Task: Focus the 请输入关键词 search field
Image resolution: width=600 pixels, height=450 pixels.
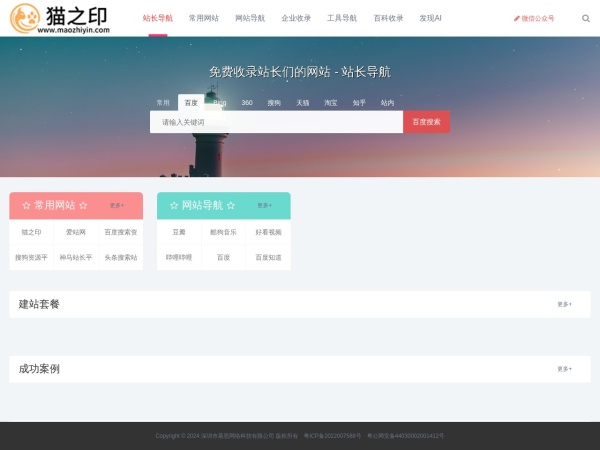Action: point(276,122)
